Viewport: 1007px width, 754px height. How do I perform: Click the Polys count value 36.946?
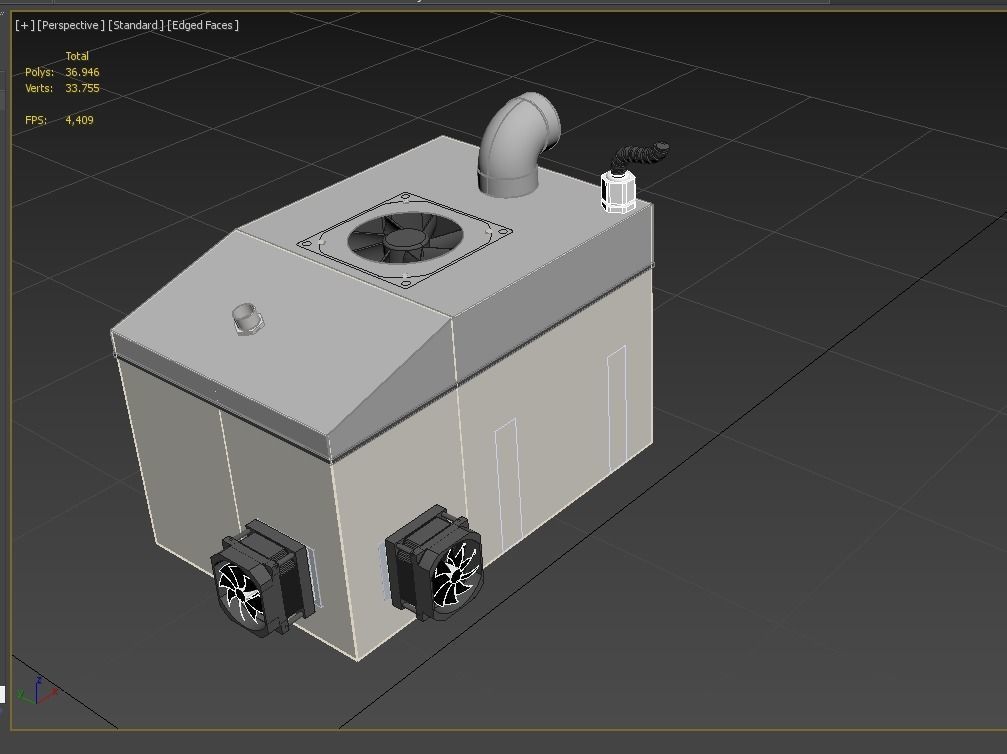[82, 72]
